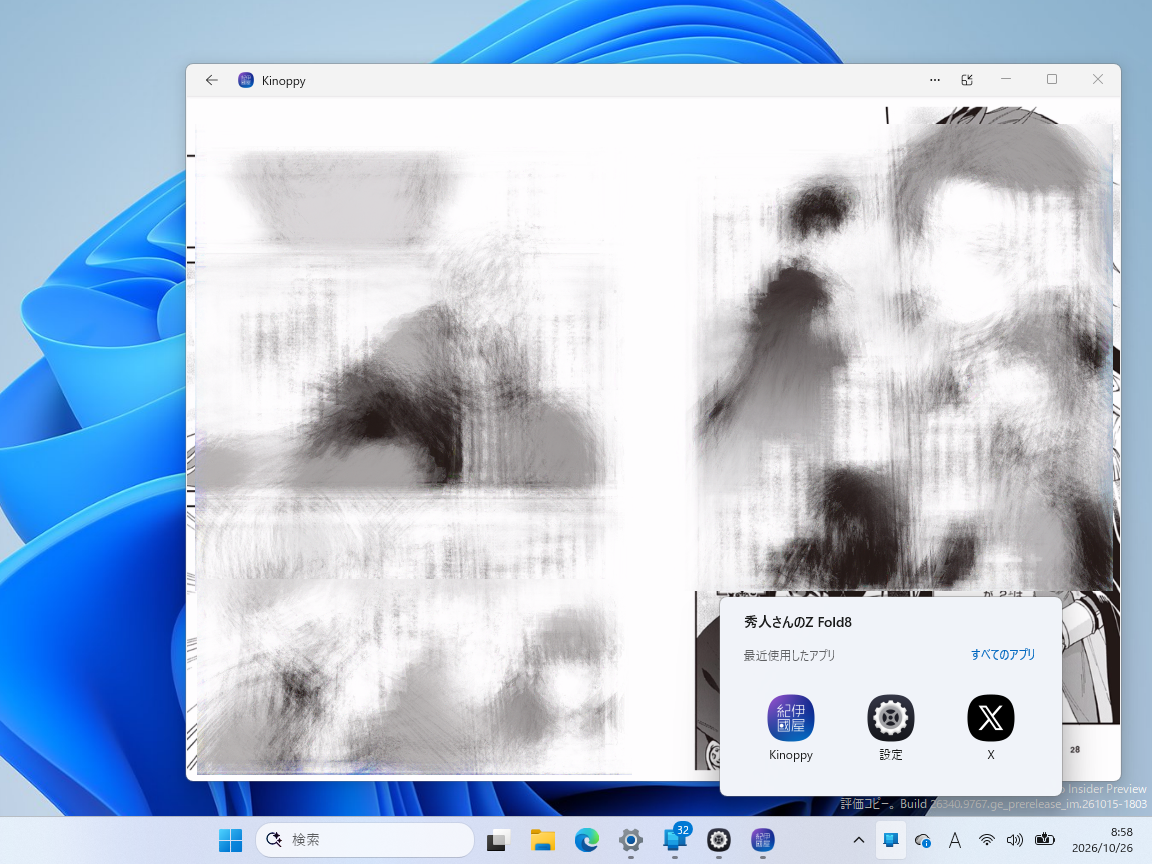1152x864 pixels.
Task: Click the すべてのアプリ link
Action: (1003, 654)
